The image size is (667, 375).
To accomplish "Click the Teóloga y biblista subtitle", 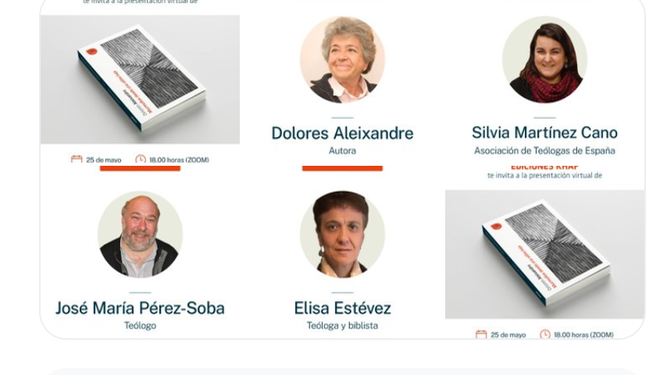I will pos(342,326).
